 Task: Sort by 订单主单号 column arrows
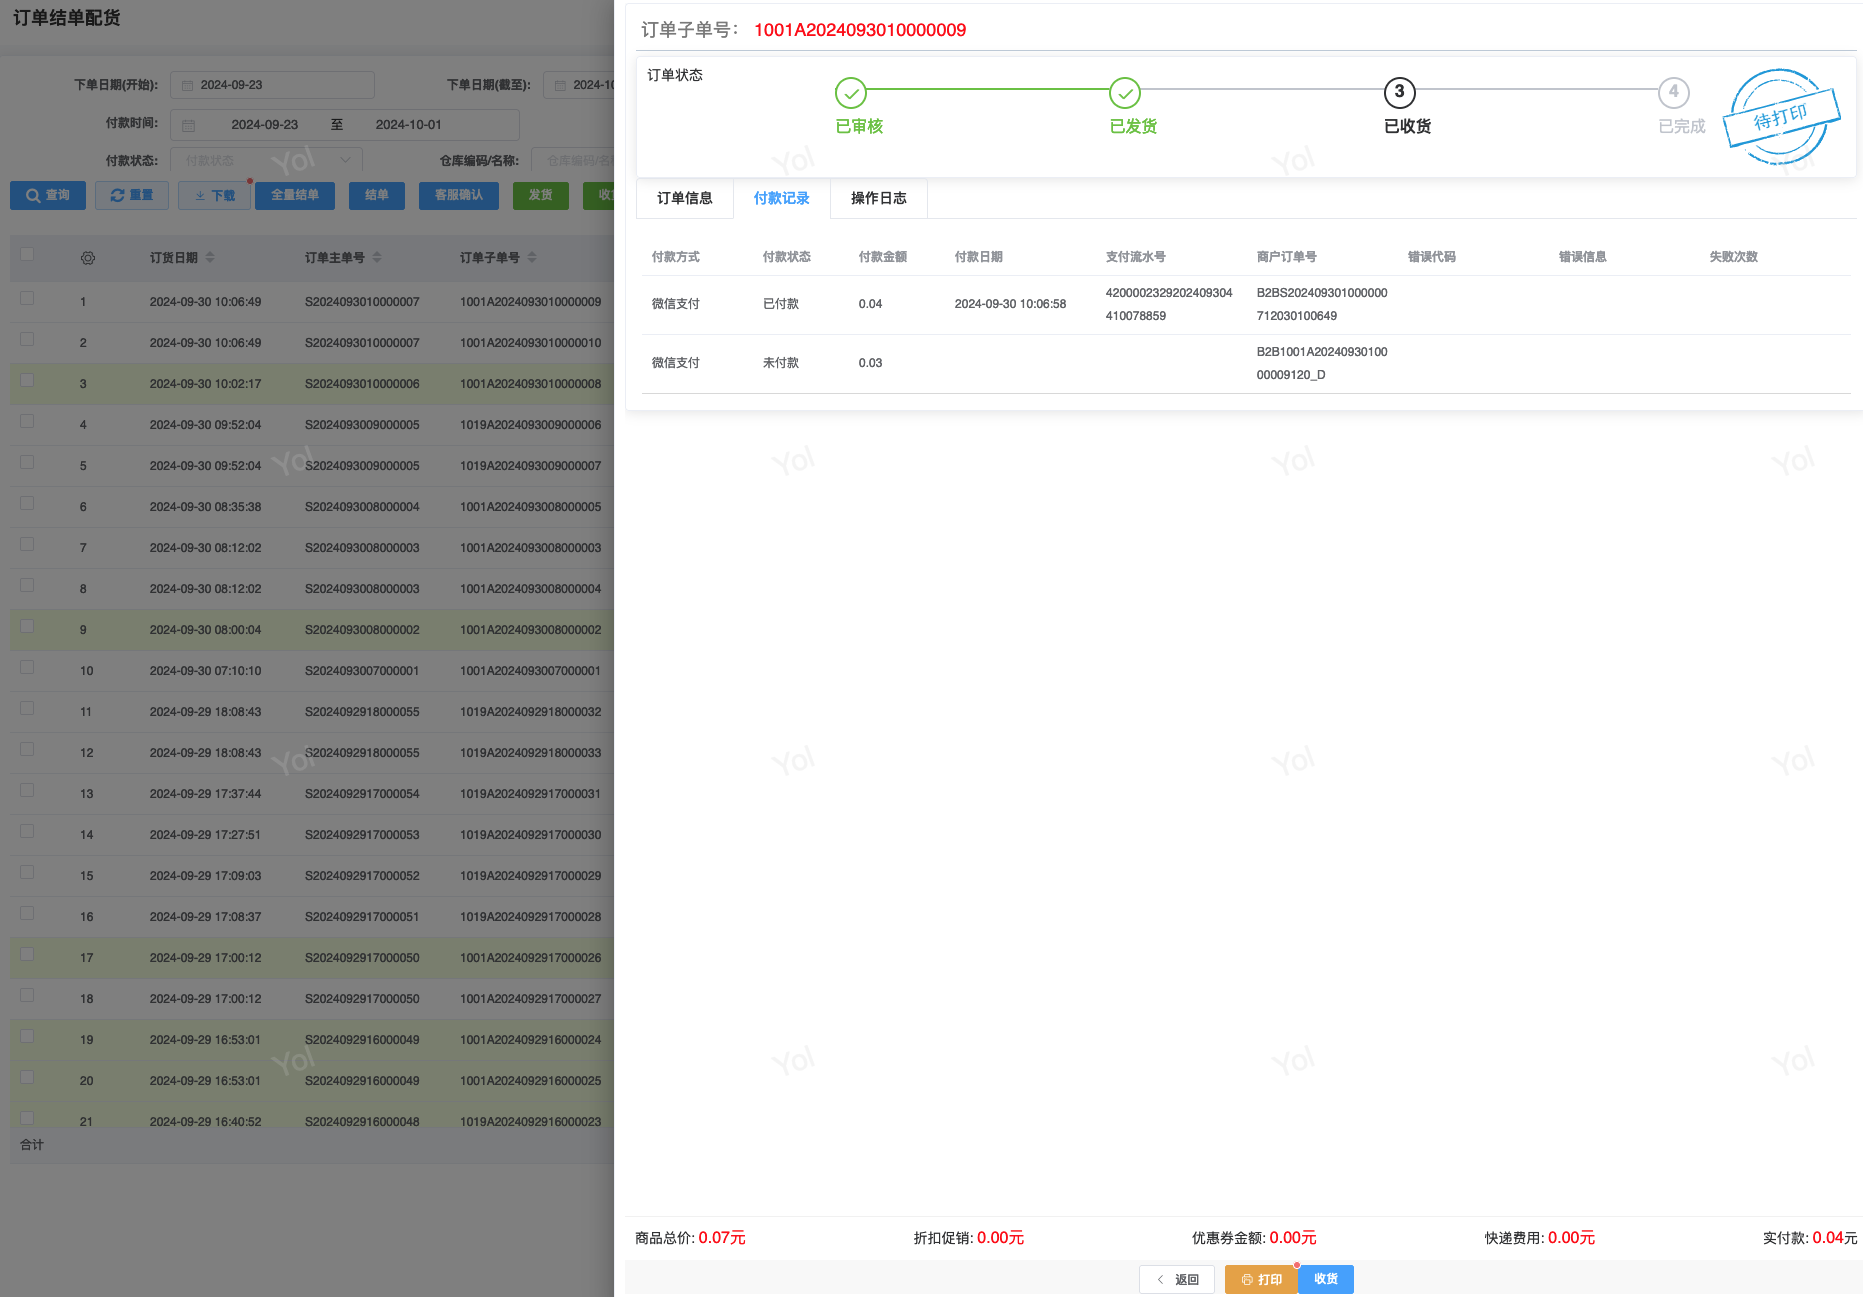(377, 258)
